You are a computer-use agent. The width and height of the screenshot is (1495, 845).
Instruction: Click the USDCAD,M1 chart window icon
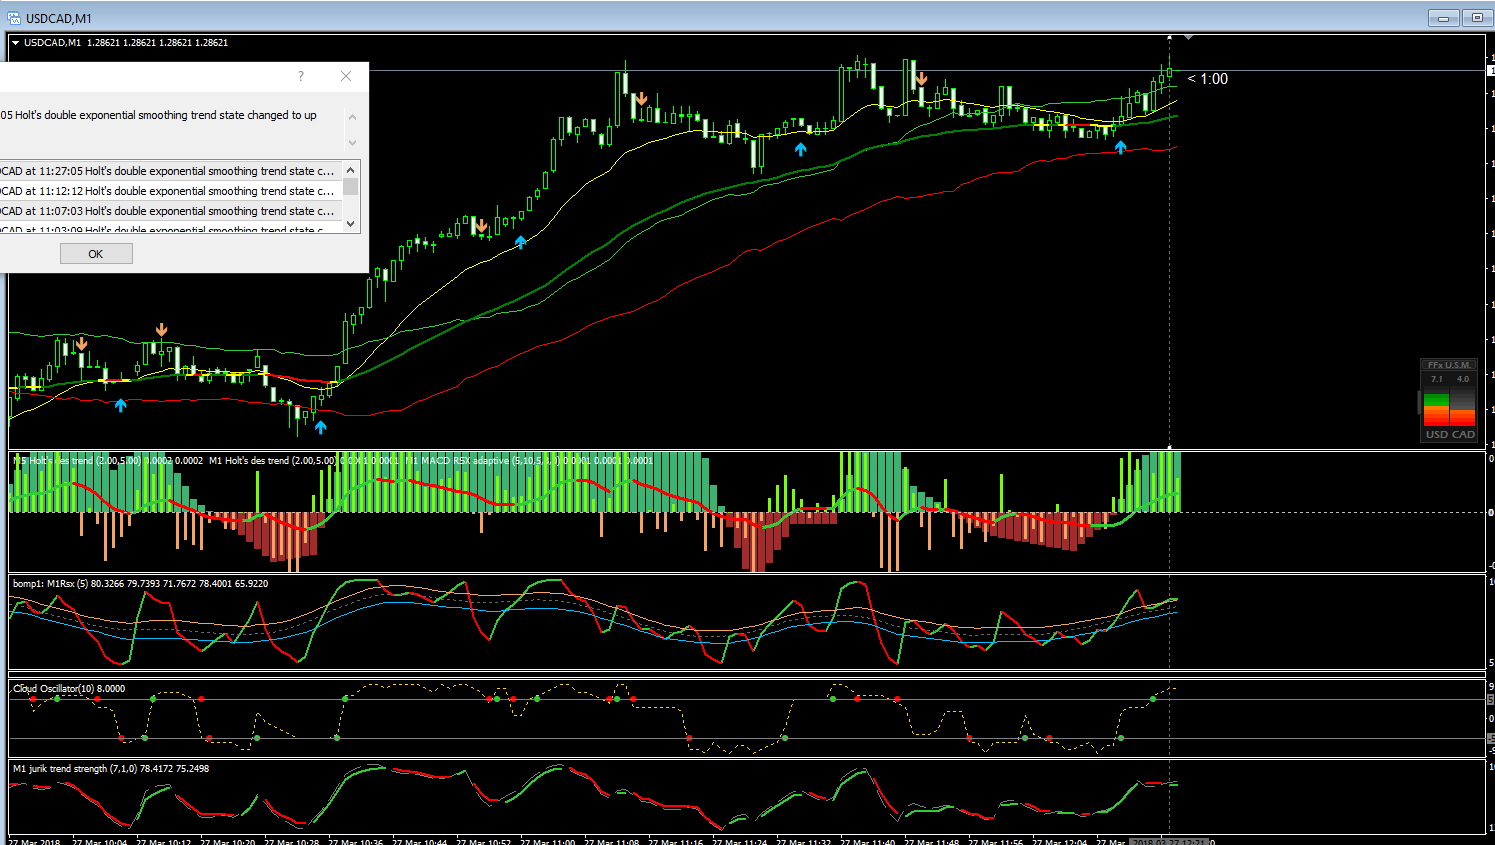[14, 18]
